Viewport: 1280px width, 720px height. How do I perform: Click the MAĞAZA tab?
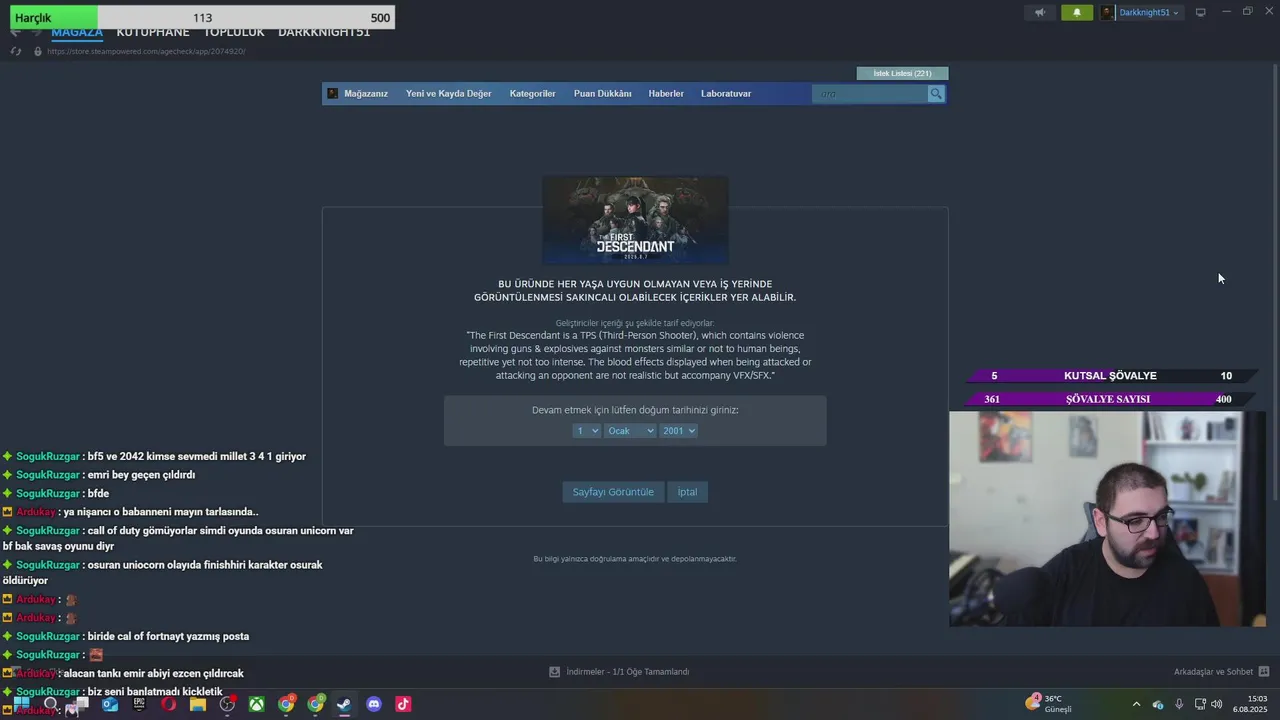77,32
